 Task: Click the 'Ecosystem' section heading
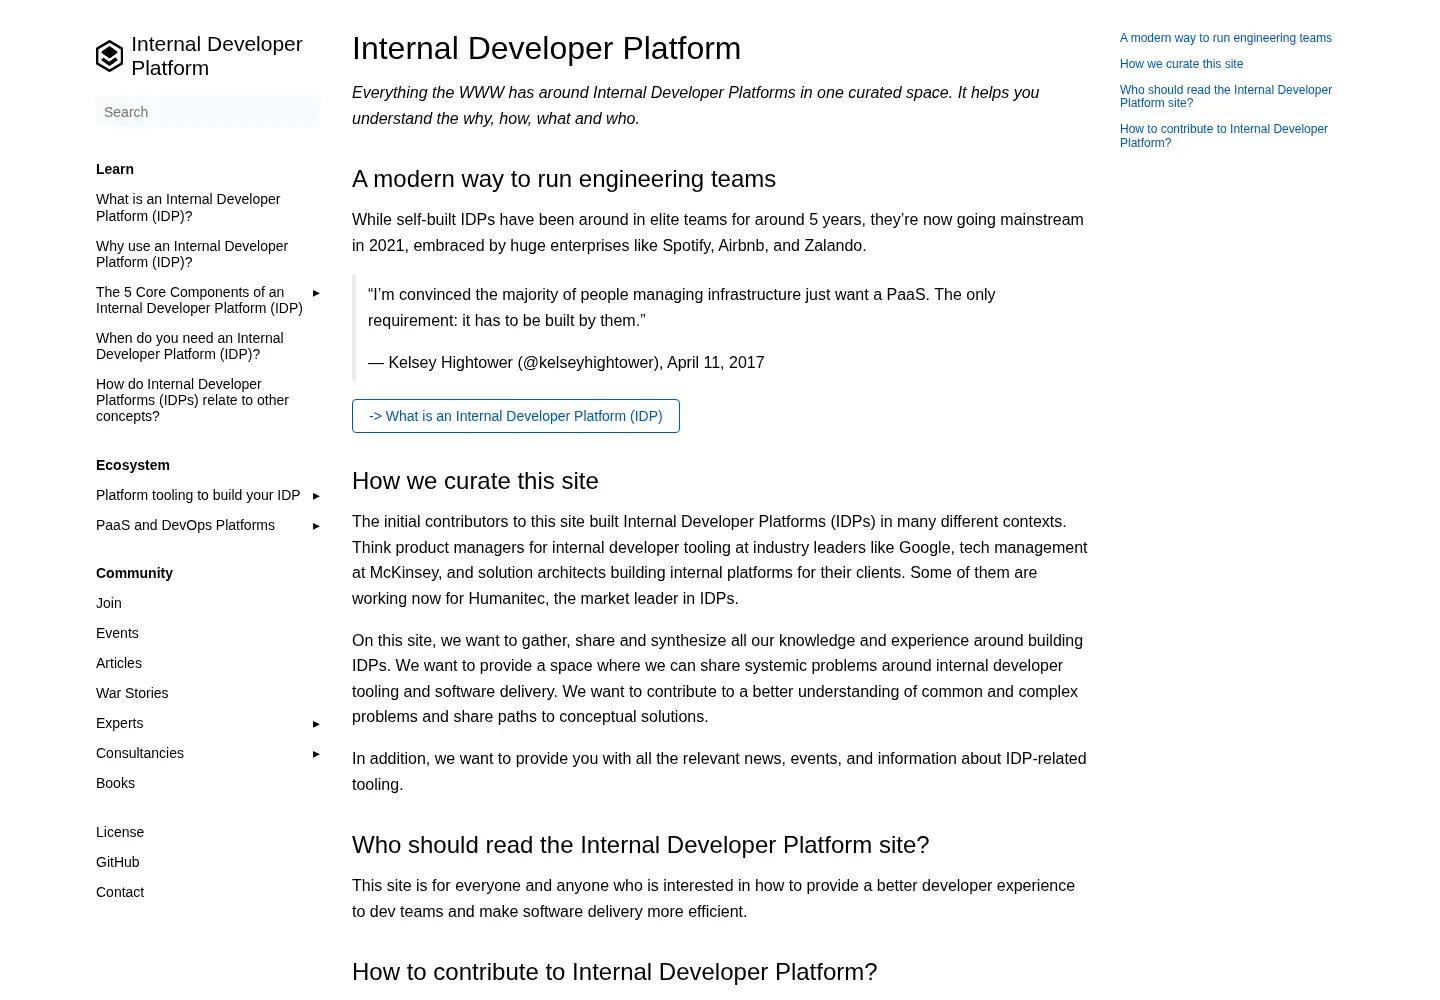point(133,465)
